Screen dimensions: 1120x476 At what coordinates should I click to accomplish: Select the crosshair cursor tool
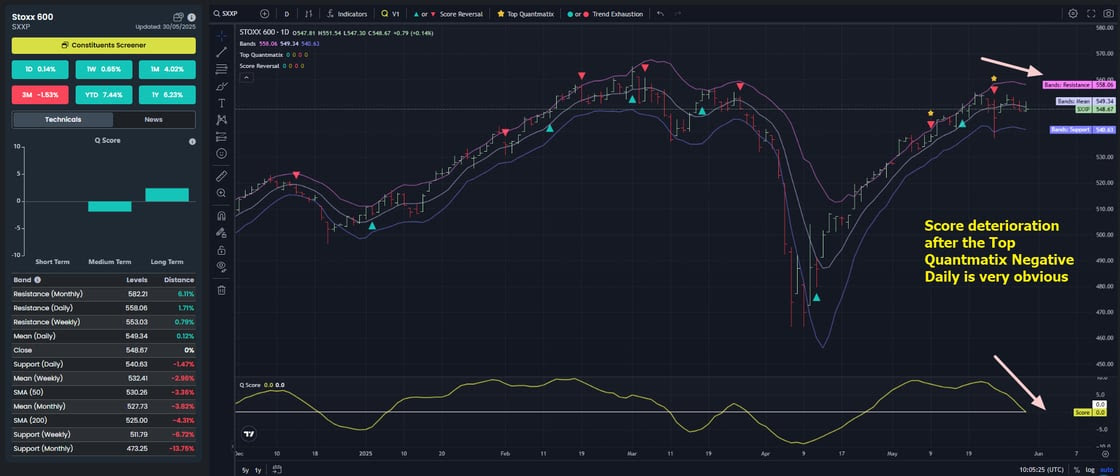(221, 34)
